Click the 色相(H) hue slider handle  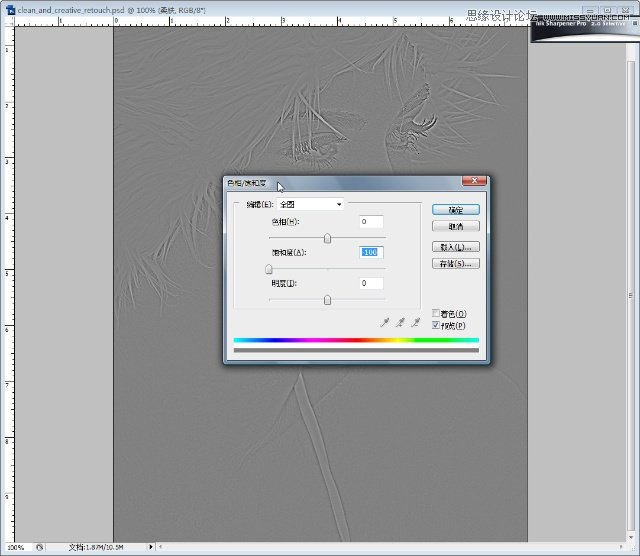pyautogui.click(x=327, y=238)
